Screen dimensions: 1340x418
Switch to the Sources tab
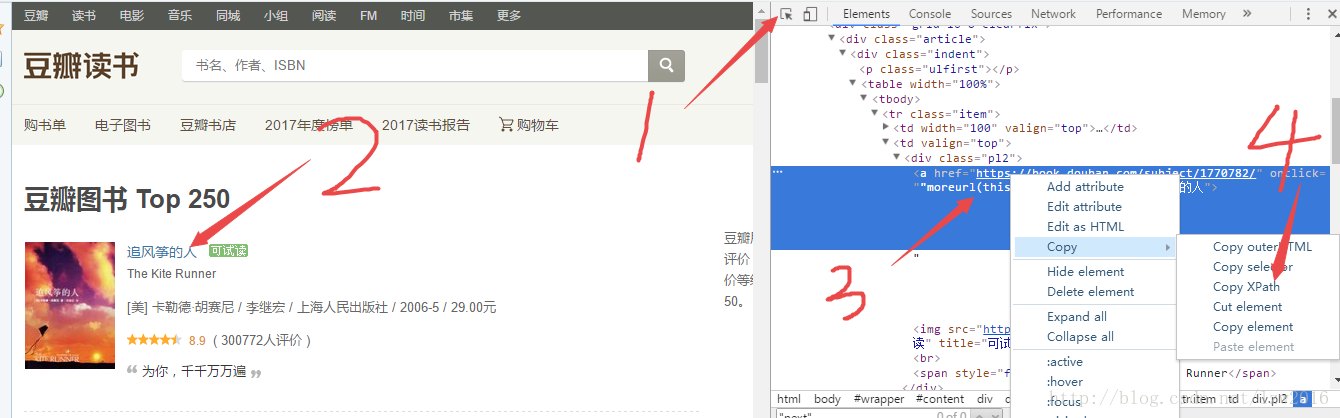[991, 14]
